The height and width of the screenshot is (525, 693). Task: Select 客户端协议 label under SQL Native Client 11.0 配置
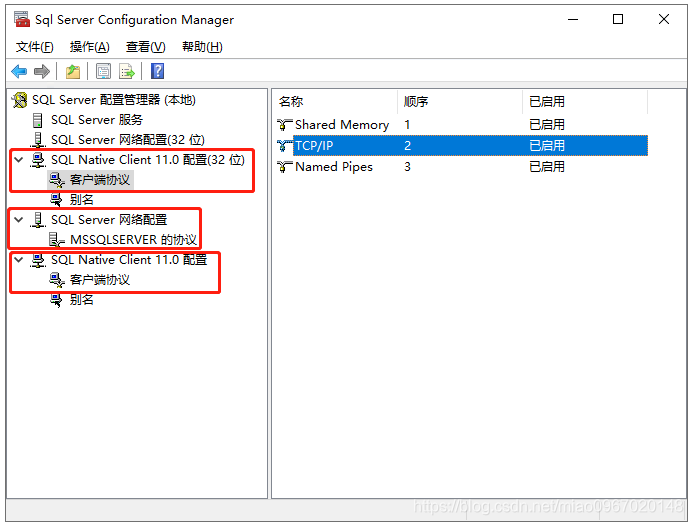[x=100, y=280]
